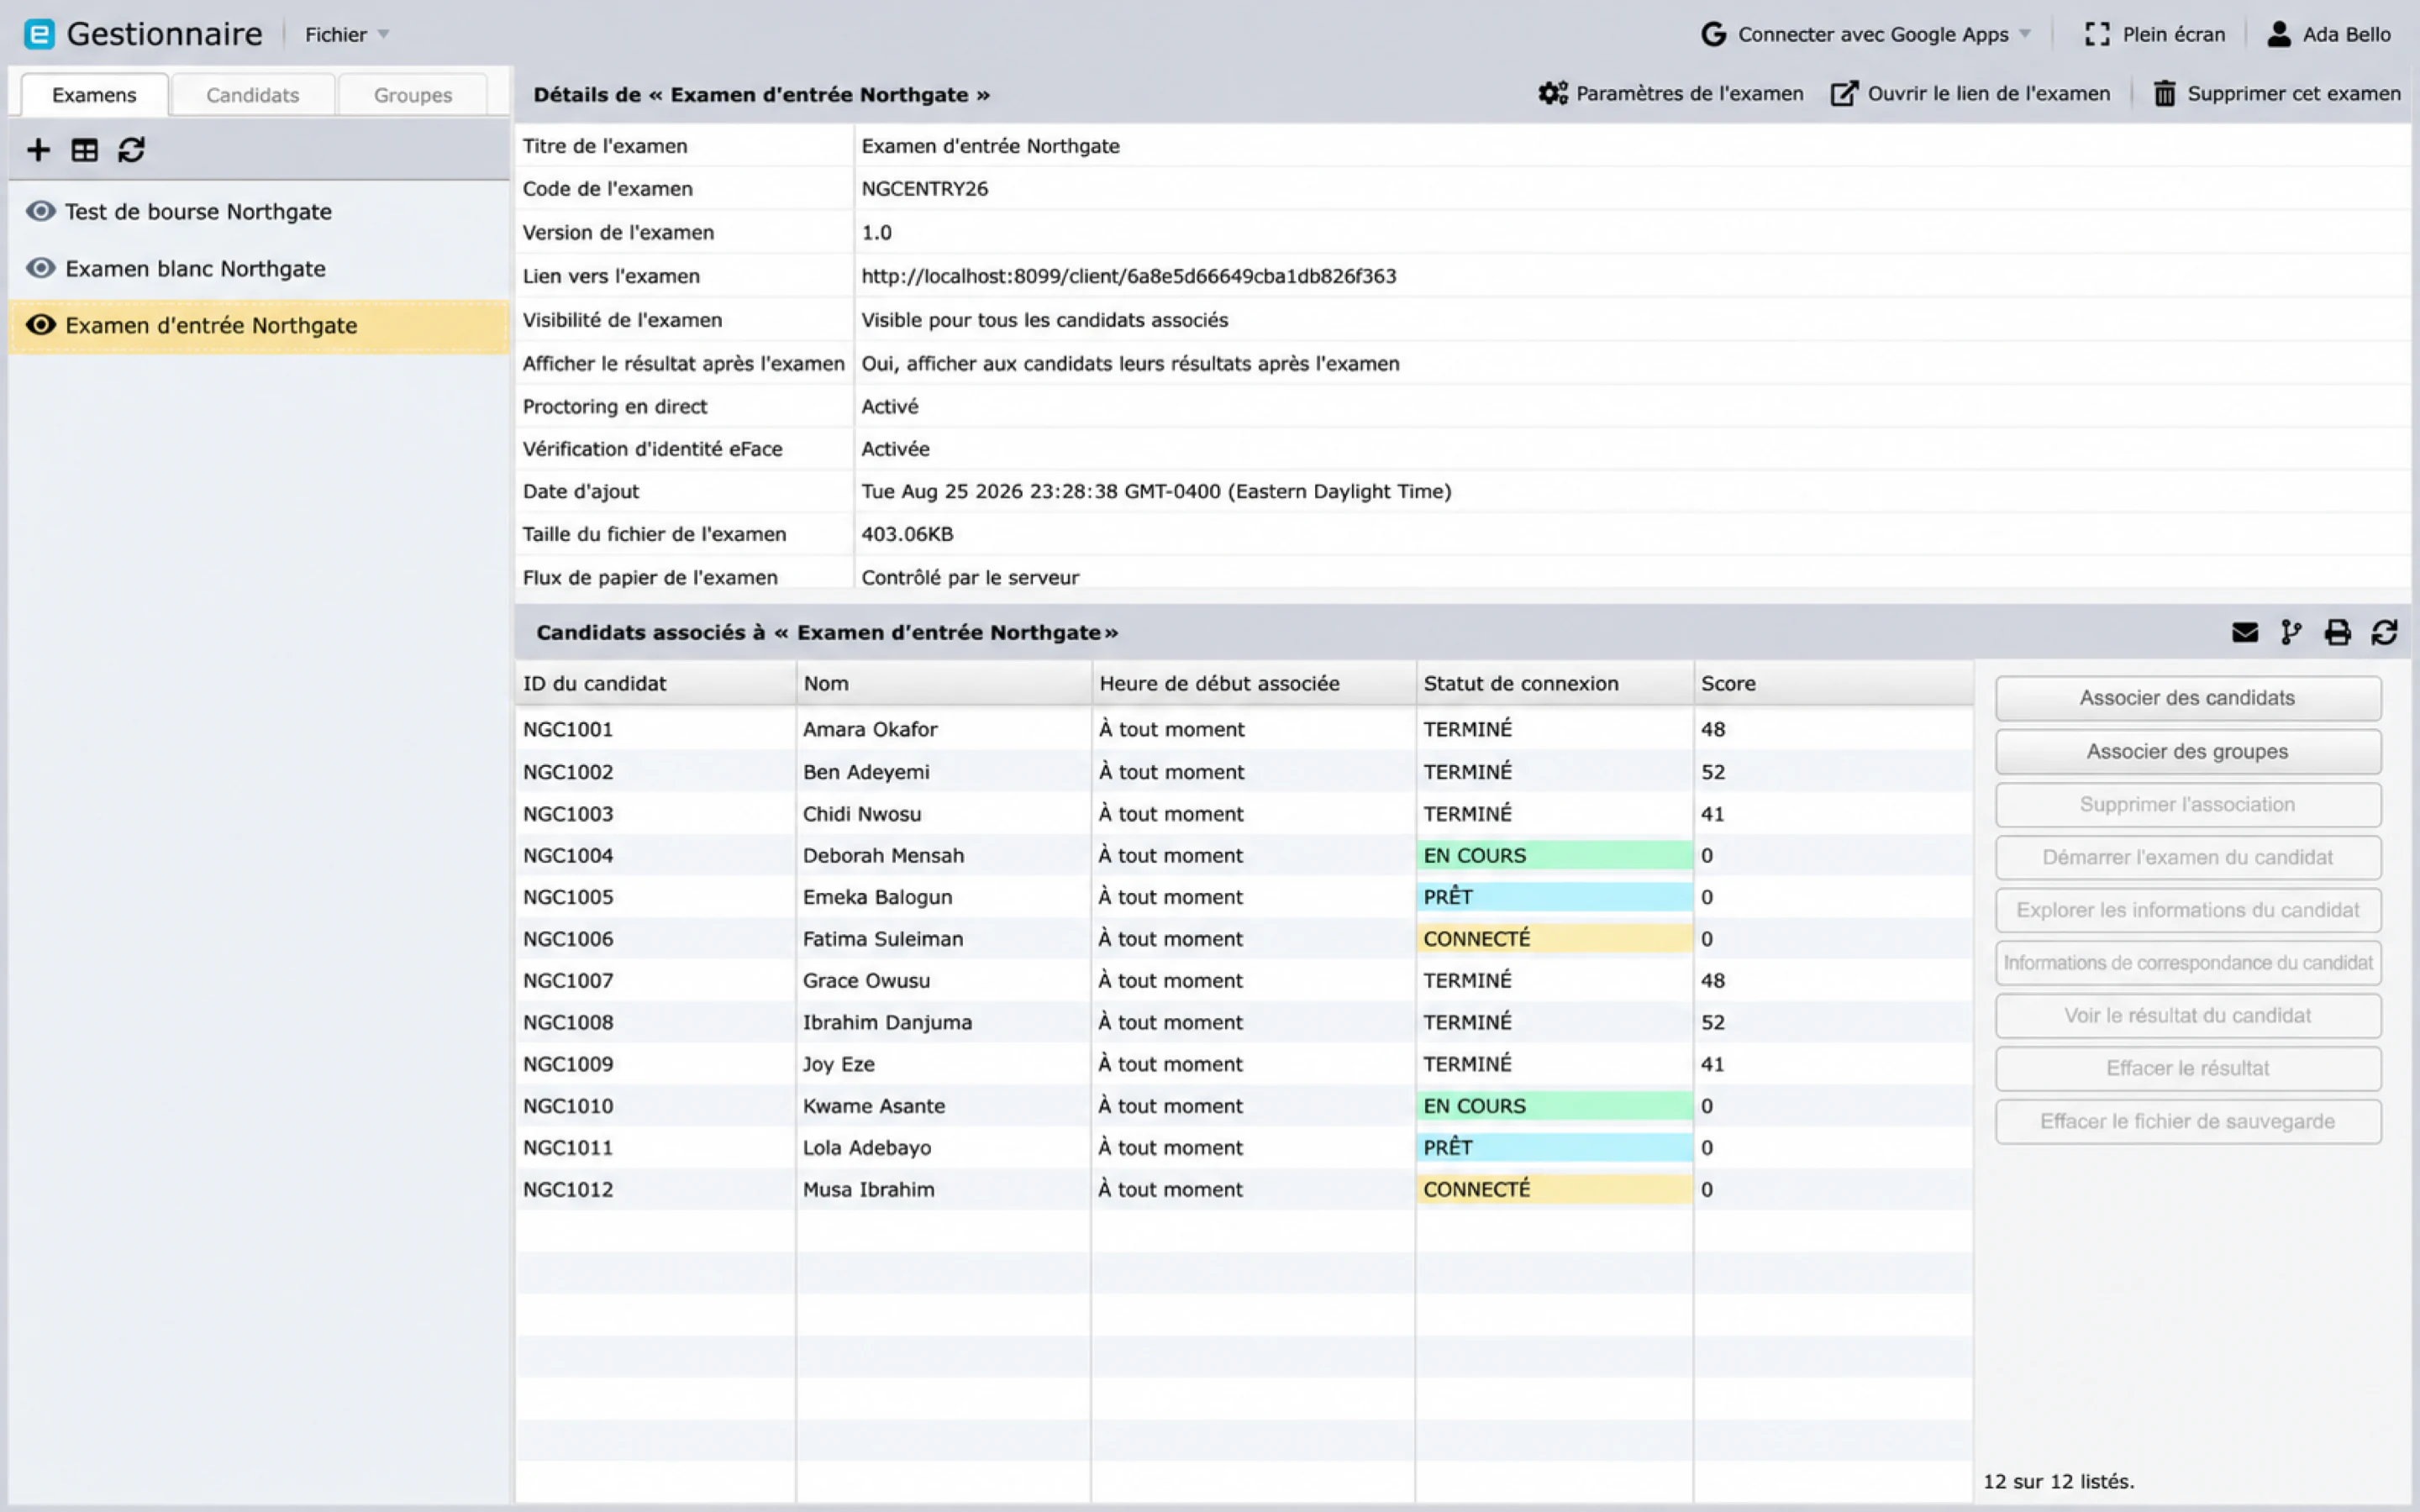The width and height of the screenshot is (2420, 1512).
Task: Click the exam table view icon
Action: 85,150
